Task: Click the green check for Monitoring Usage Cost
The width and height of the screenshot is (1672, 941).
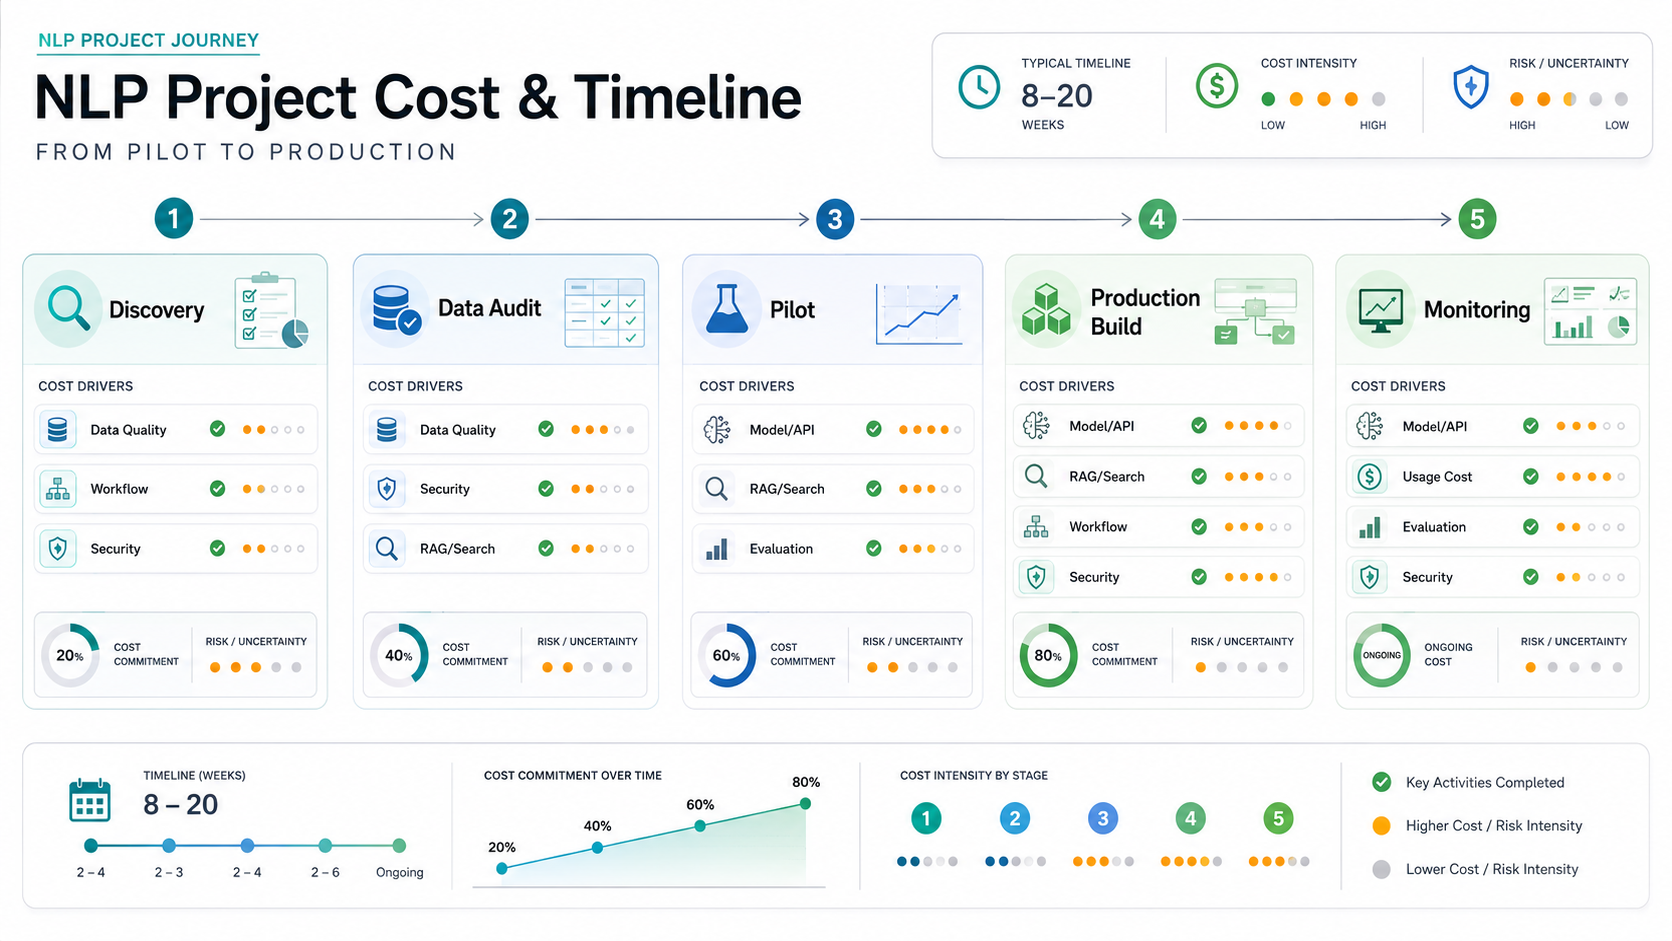Action: tap(1531, 477)
